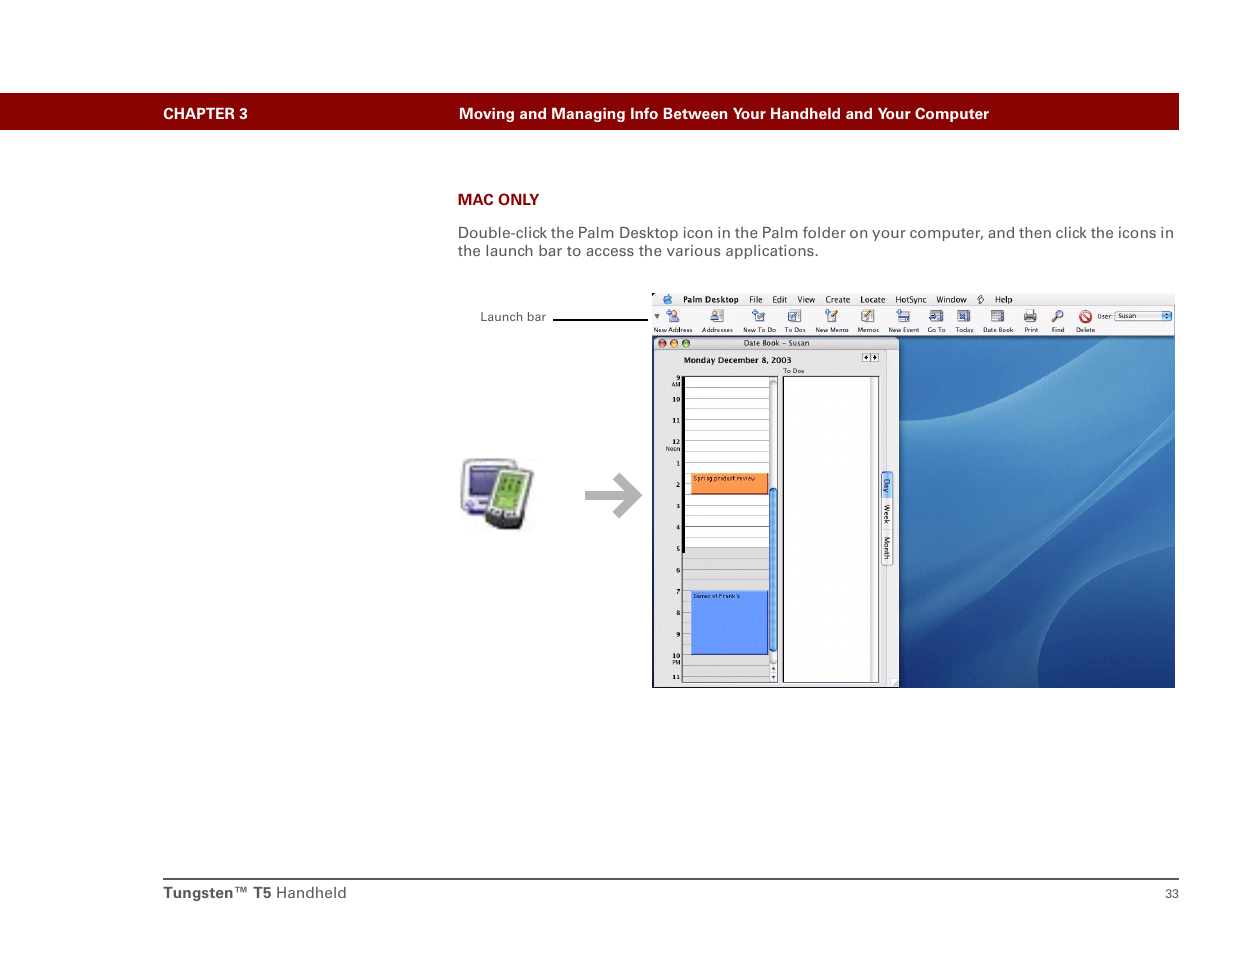
Task: Click the Monday December 8, 2003 date heading
Action: [x=737, y=360]
